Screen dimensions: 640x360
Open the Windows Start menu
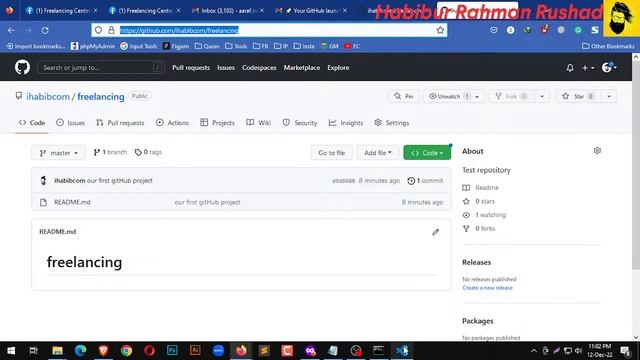(x=11, y=351)
